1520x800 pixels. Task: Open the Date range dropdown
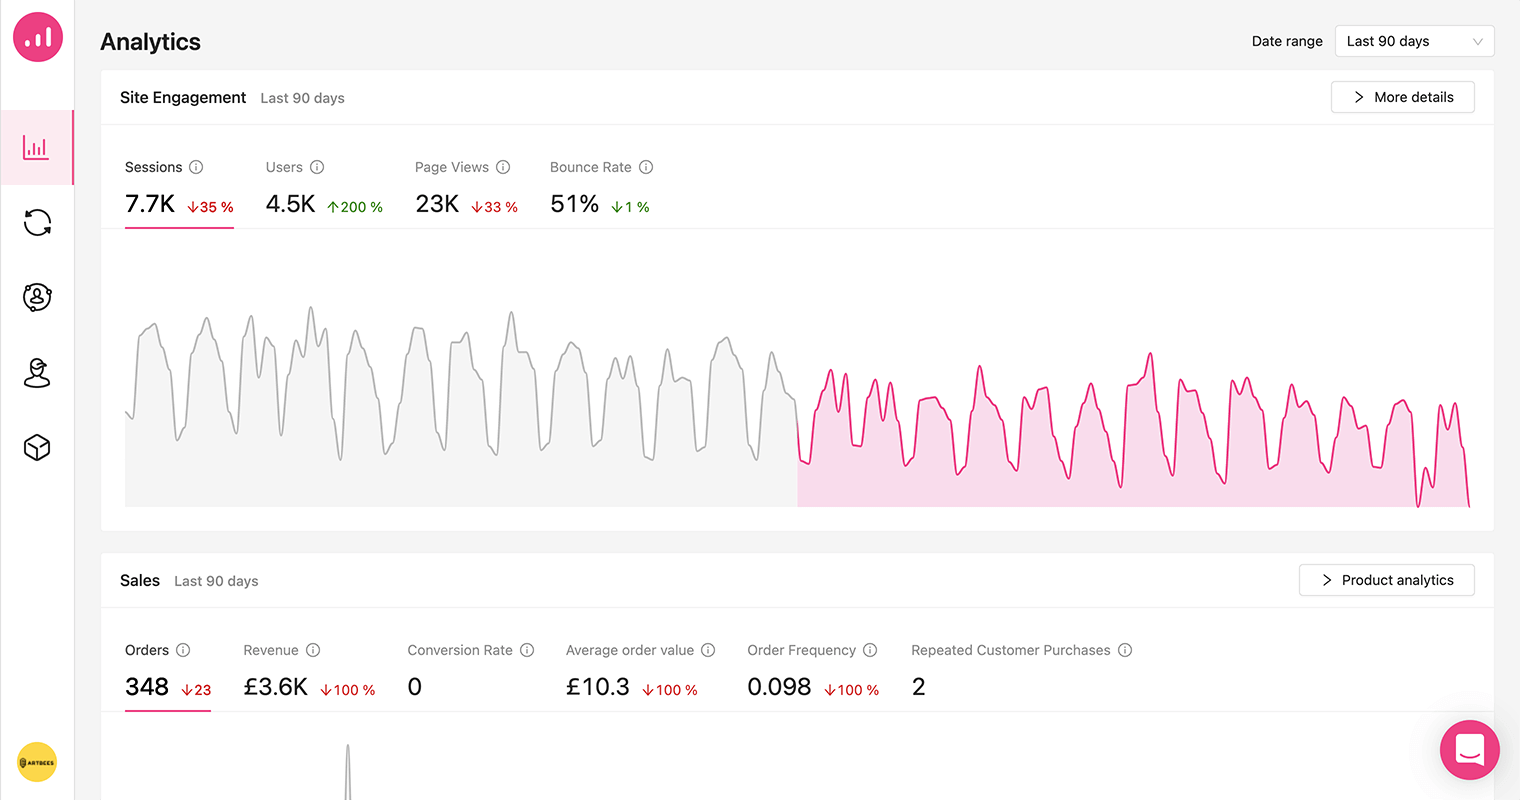coord(1414,41)
